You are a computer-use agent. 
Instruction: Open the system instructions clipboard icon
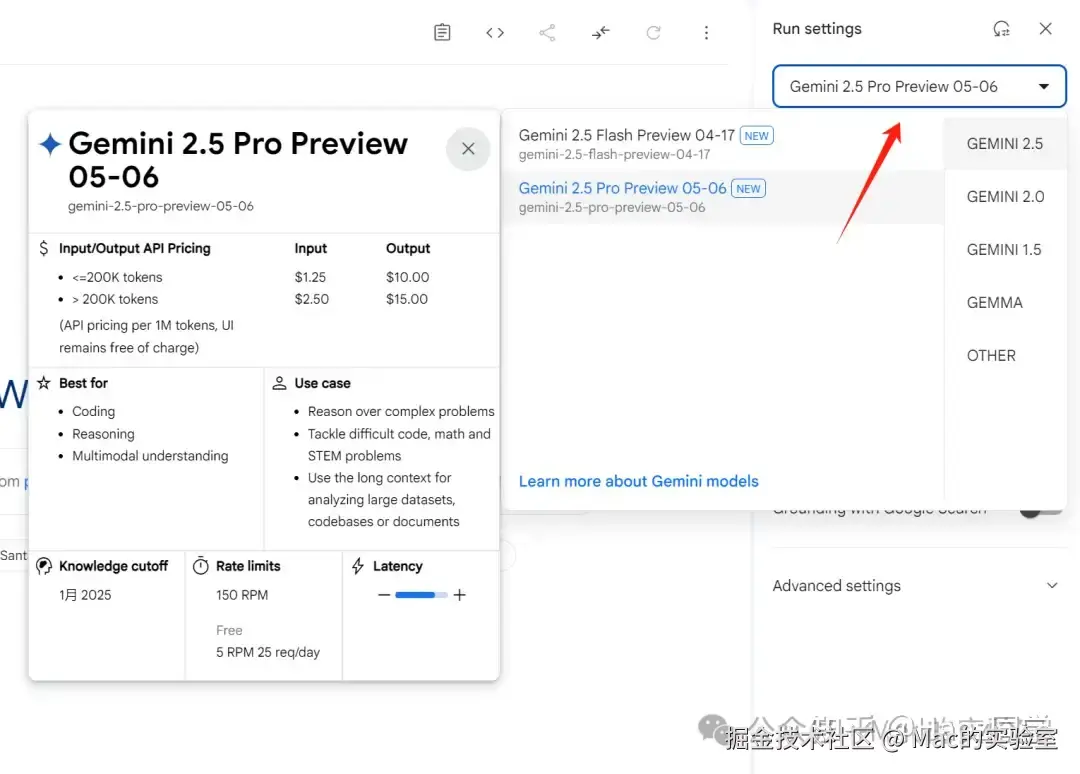point(442,32)
